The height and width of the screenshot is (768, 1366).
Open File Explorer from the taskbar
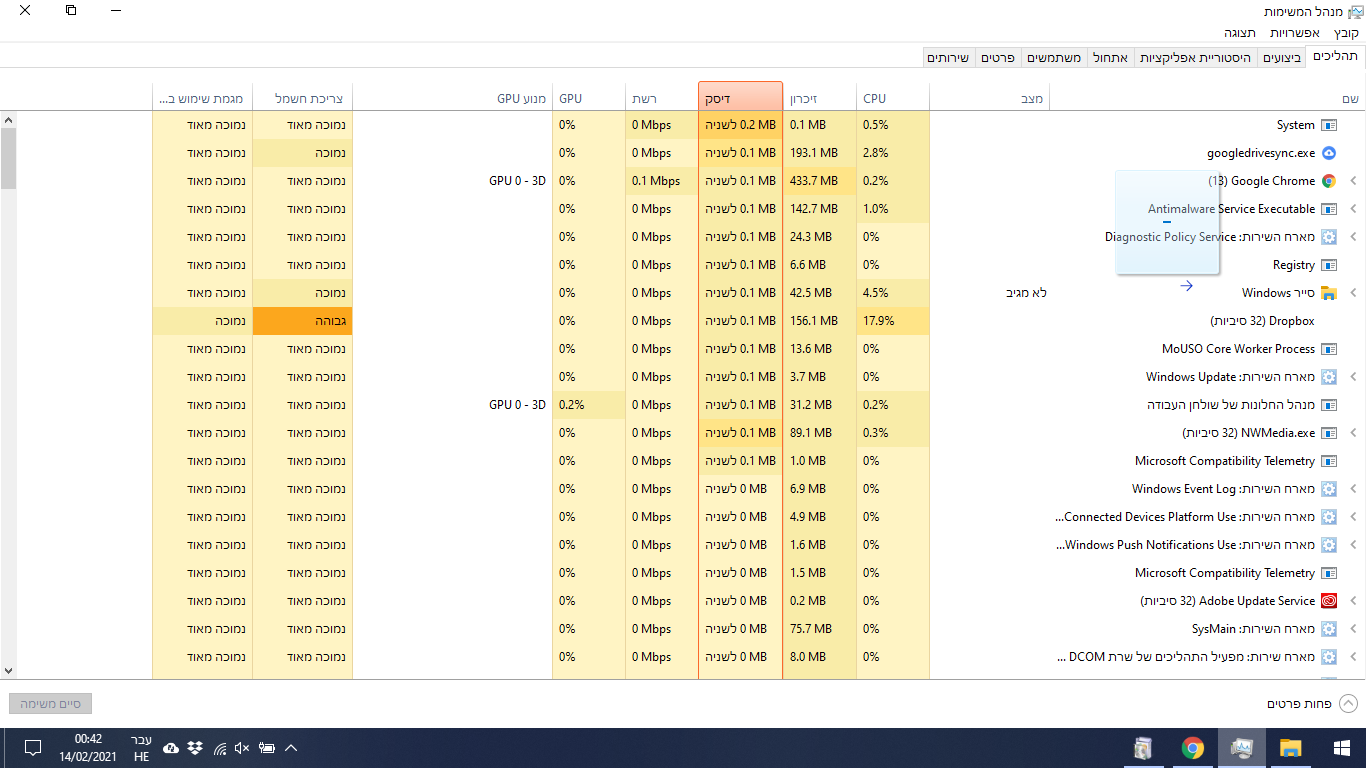(1290, 748)
